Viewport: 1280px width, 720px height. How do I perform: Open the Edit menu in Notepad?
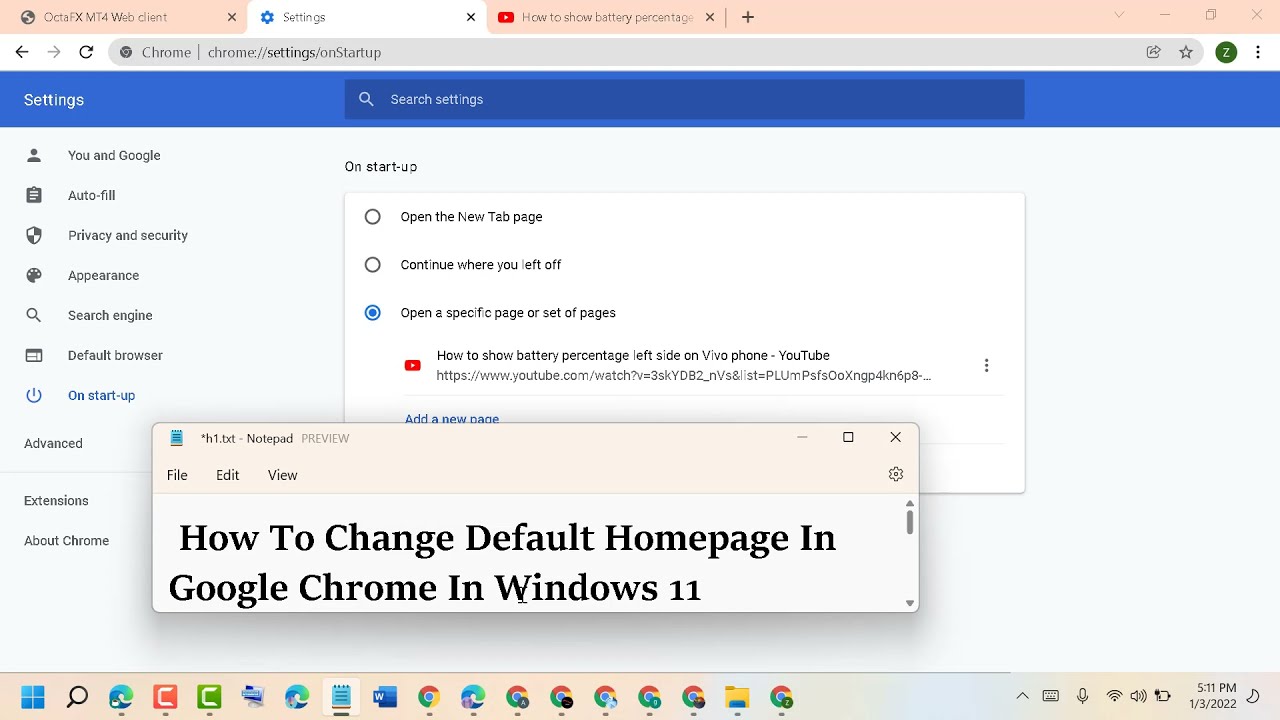click(x=228, y=475)
